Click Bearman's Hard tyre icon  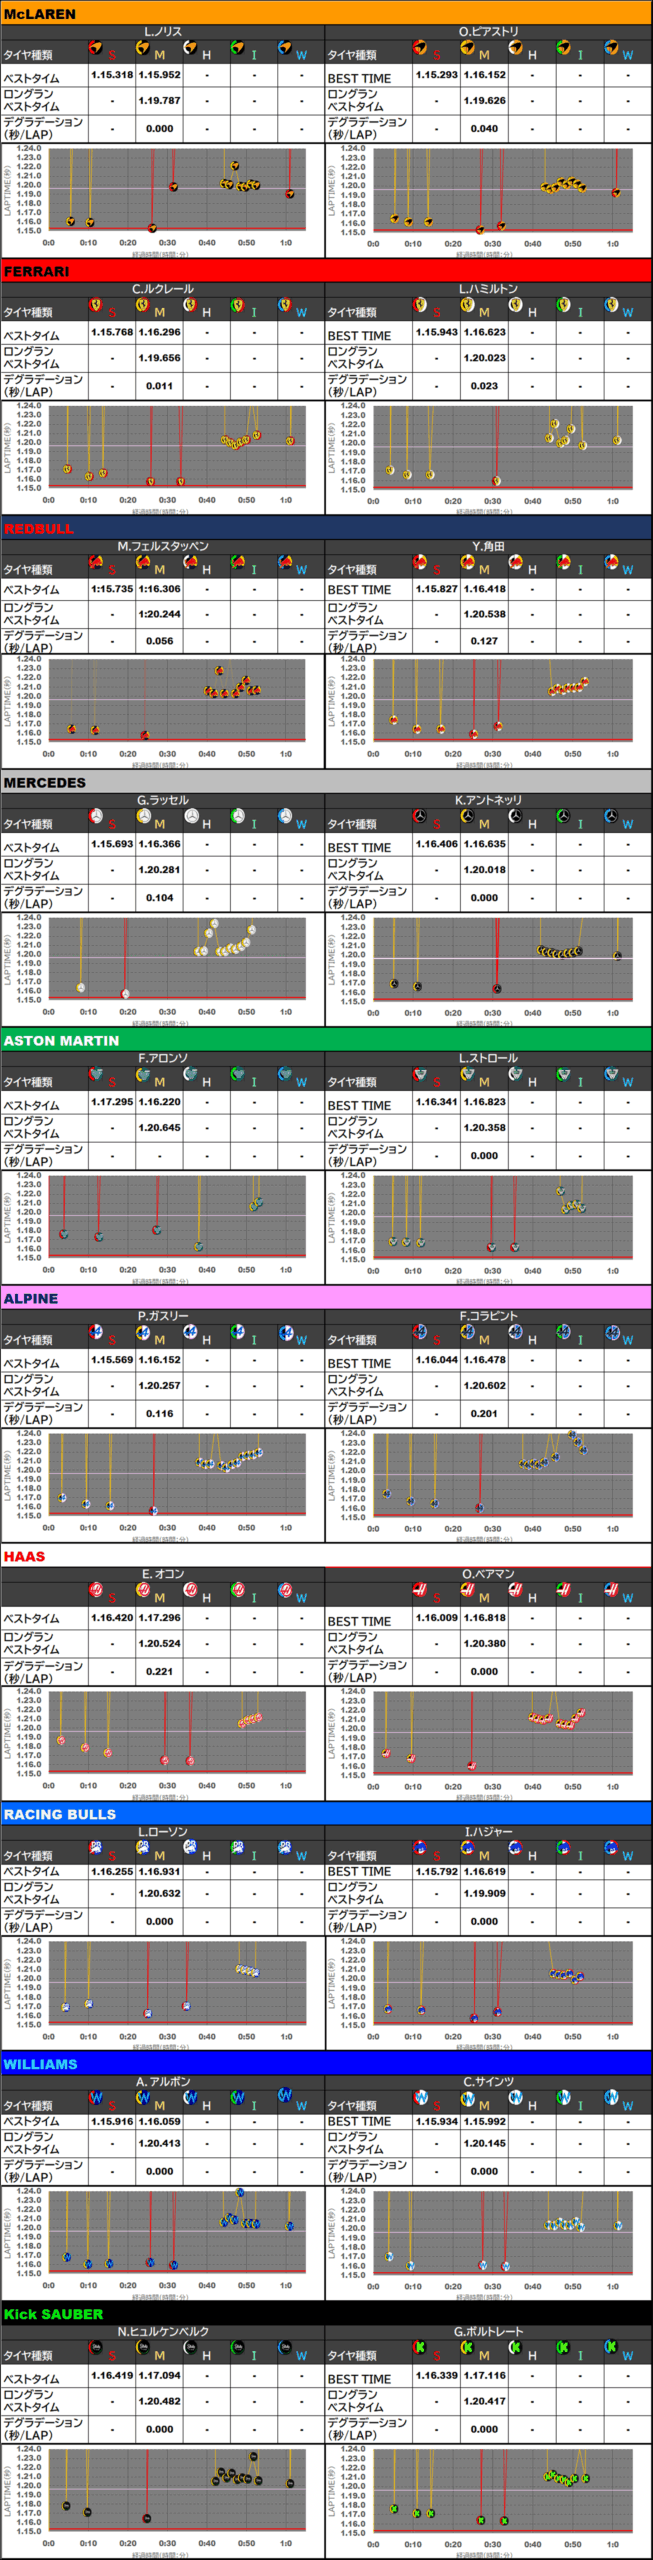pos(515,1590)
